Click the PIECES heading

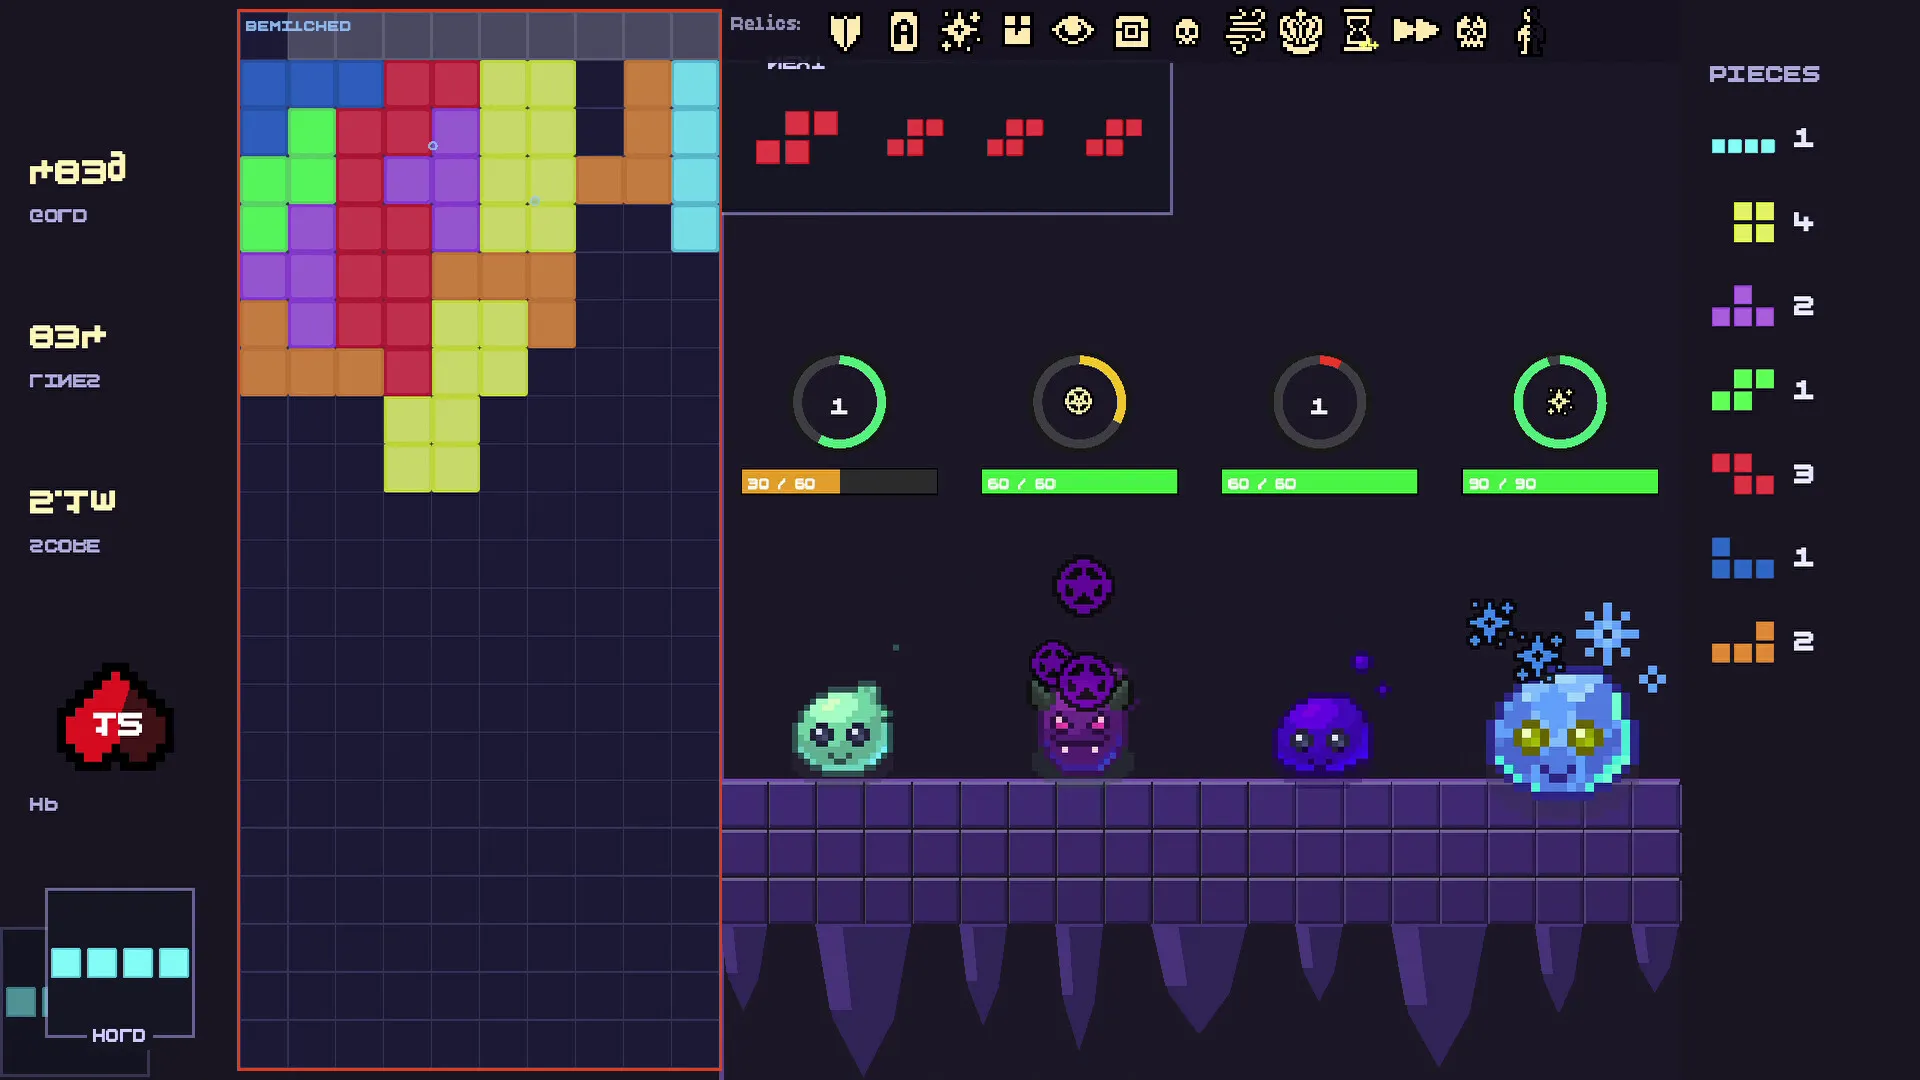tap(1764, 74)
